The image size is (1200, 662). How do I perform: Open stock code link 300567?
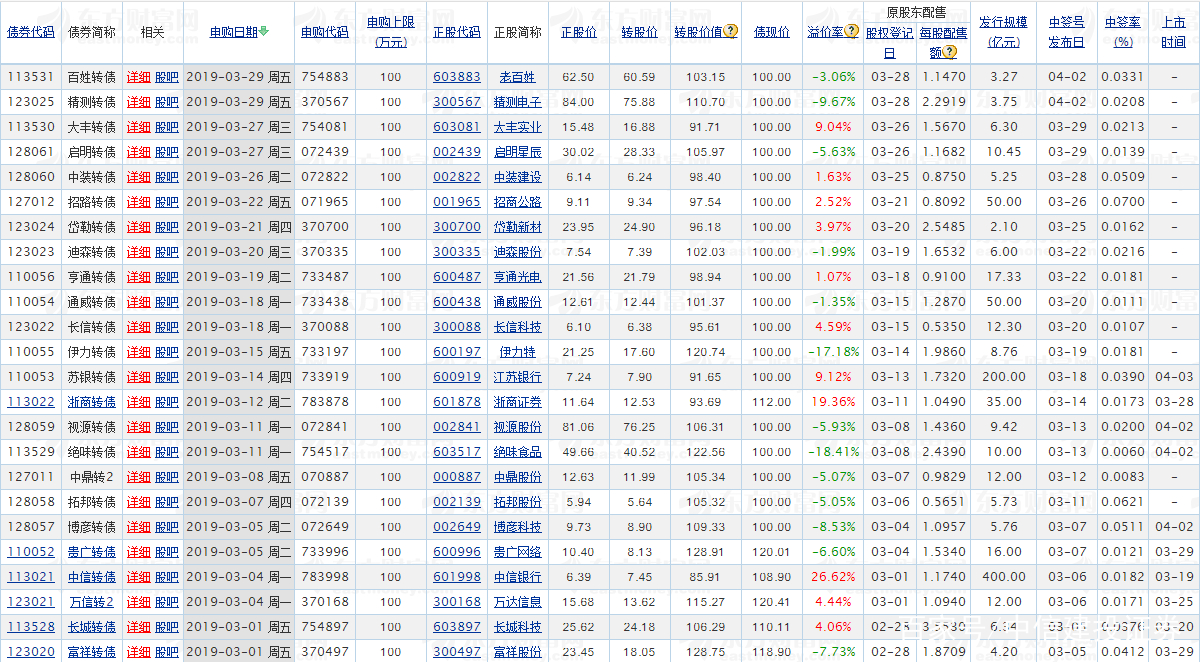point(457,102)
